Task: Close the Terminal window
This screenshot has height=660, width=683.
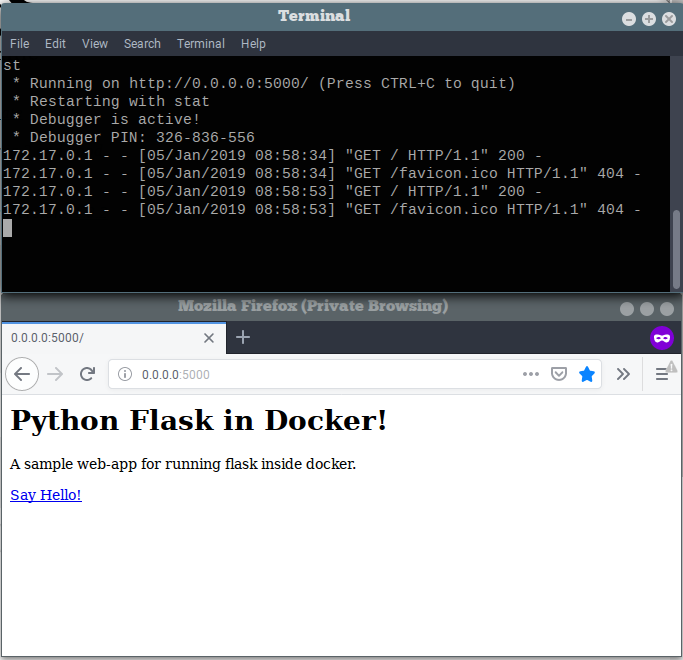Action: point(669,19)
